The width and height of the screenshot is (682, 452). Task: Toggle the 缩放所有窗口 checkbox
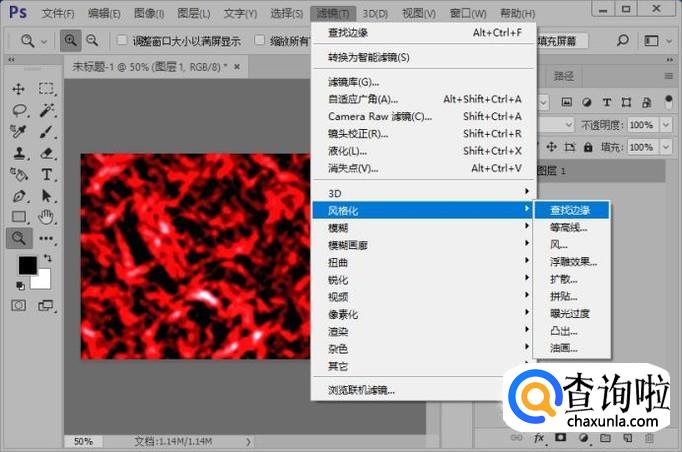click(x=261, y=41)
